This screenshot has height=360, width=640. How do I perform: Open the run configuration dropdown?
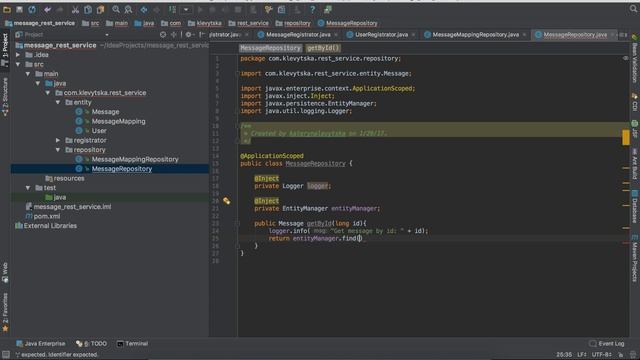pyautogui.click(x=186, y=9)
